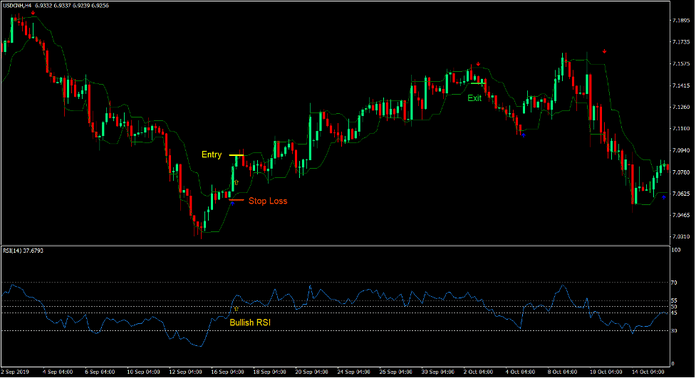Click the 7.1260 price axis label
The image size is (696, 378).
(x=681, y=107)
